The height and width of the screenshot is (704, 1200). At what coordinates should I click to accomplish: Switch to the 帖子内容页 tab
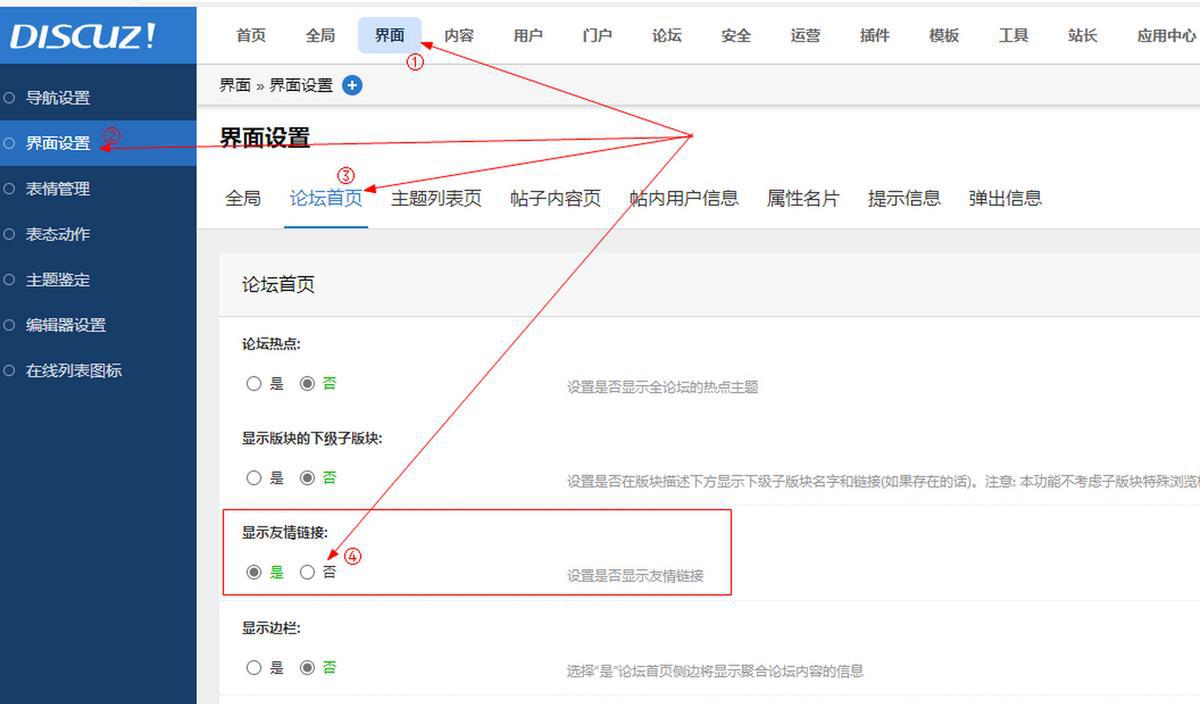(x=555, y=198)
